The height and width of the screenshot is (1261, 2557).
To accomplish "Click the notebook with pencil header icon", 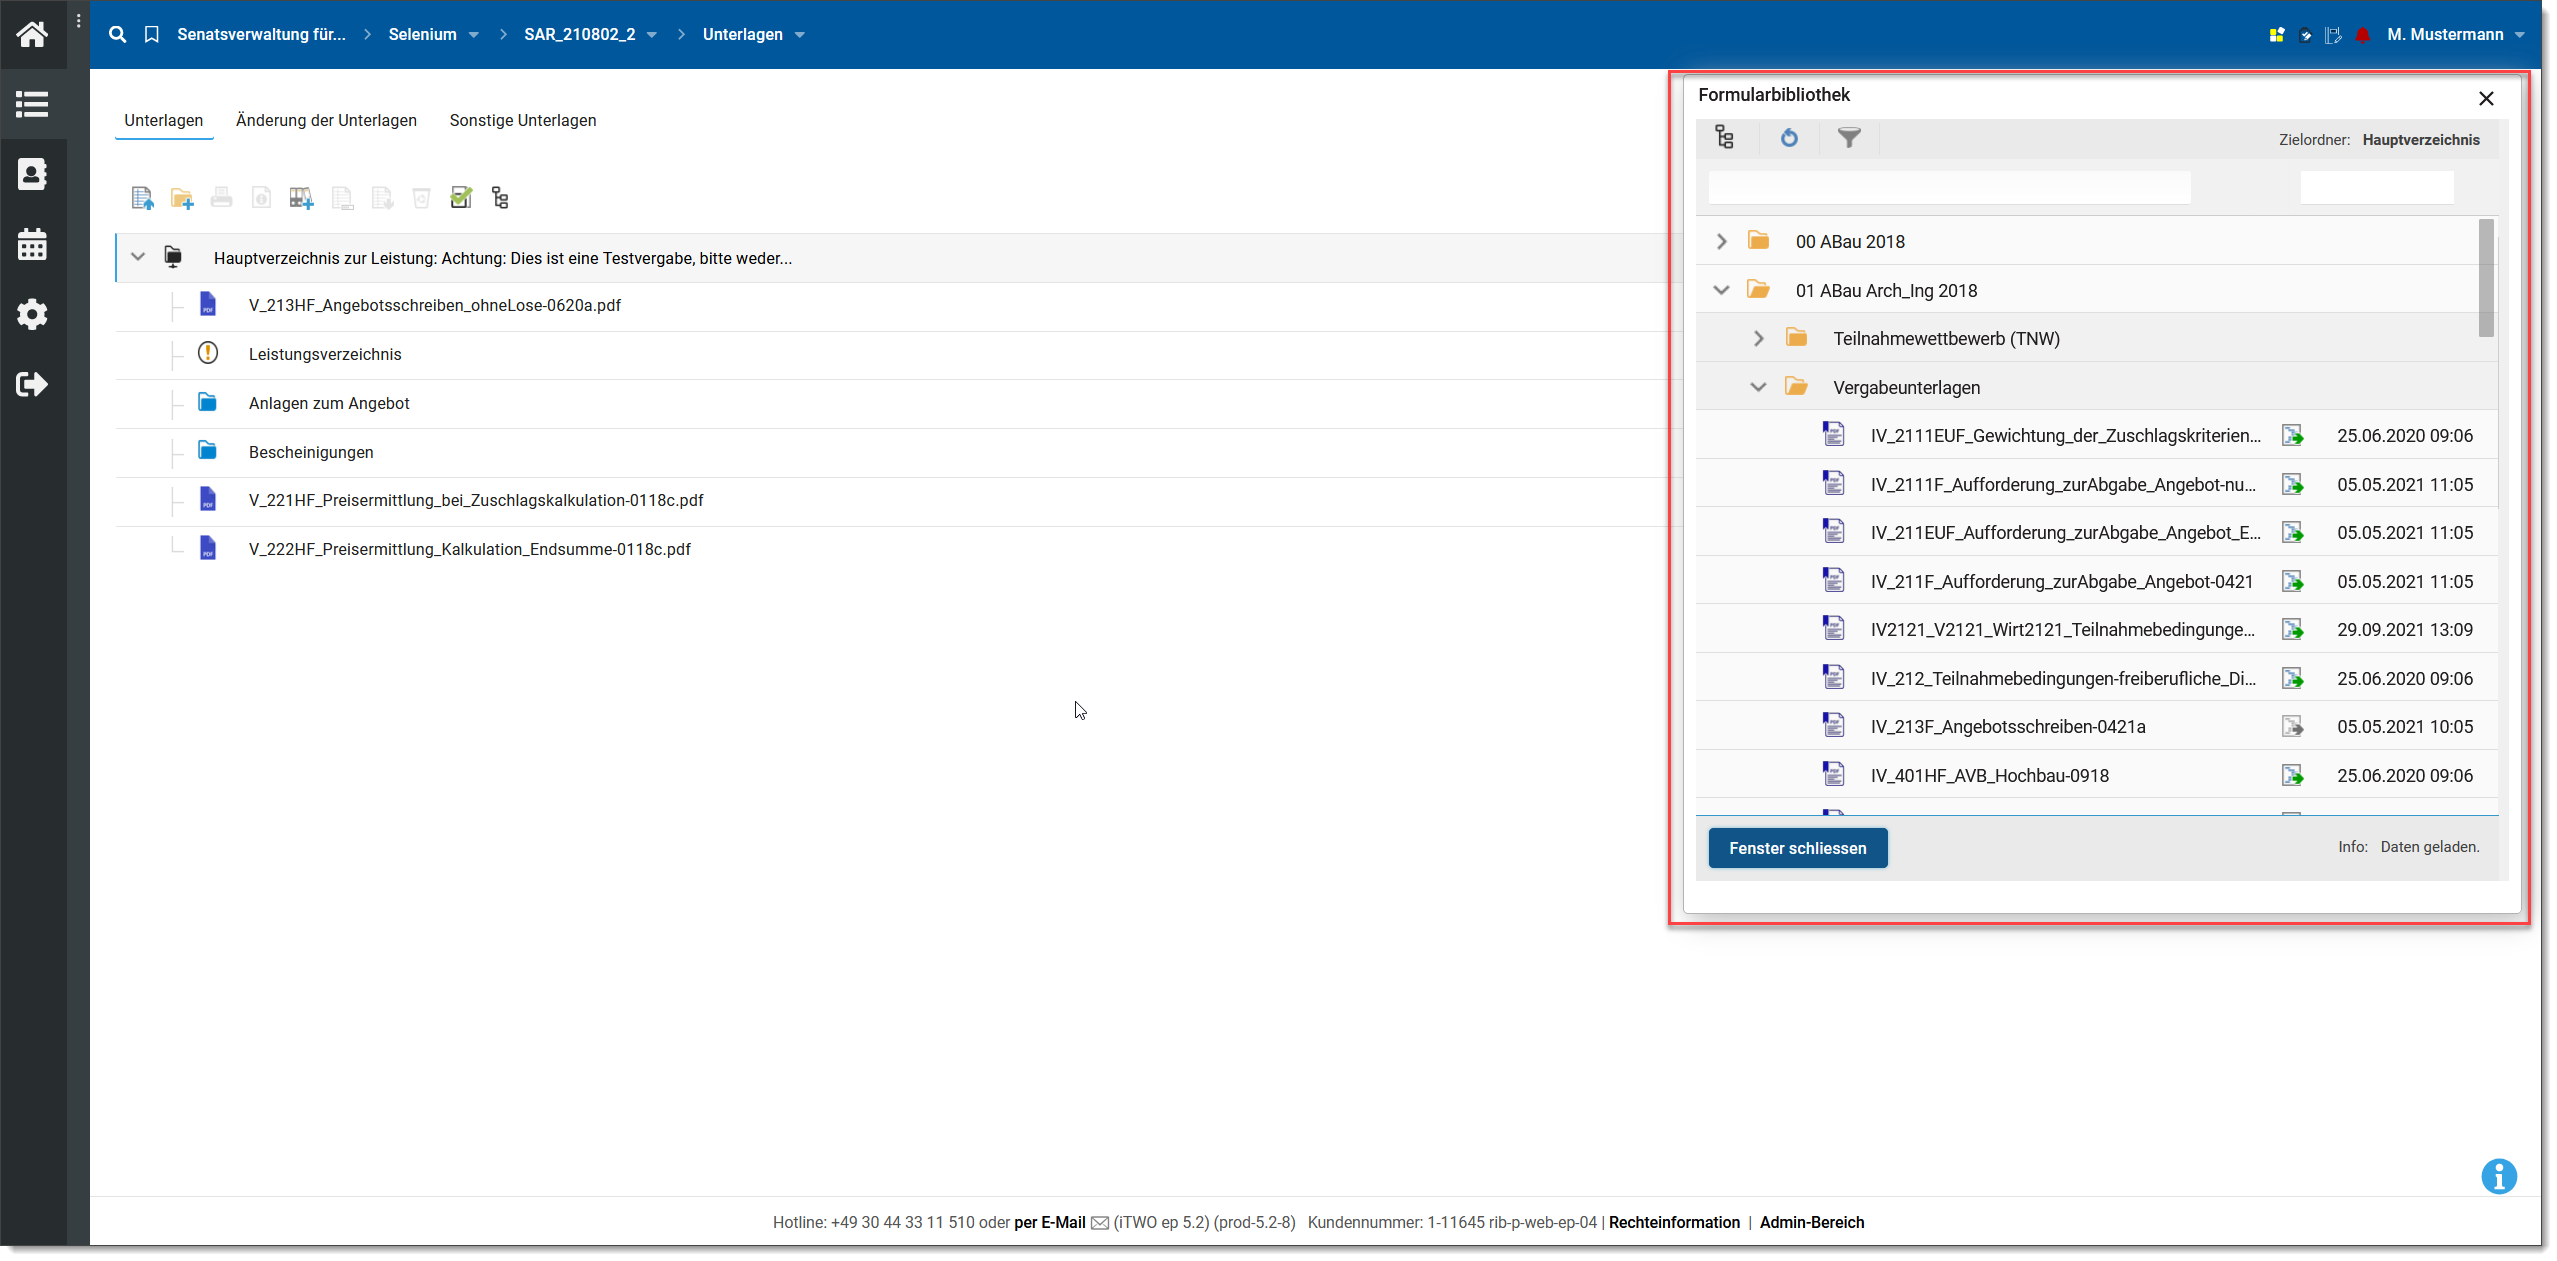I will coord(2334,35).
